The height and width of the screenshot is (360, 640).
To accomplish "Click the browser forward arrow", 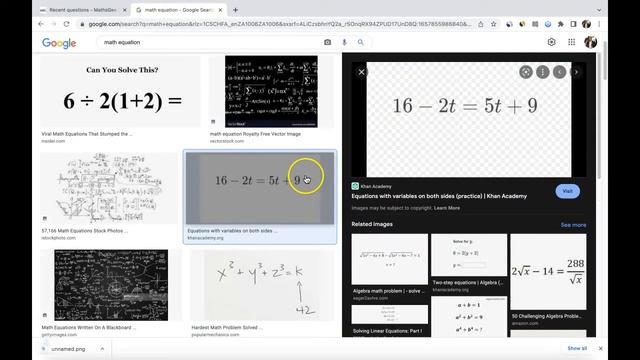I will coord(53,24).
